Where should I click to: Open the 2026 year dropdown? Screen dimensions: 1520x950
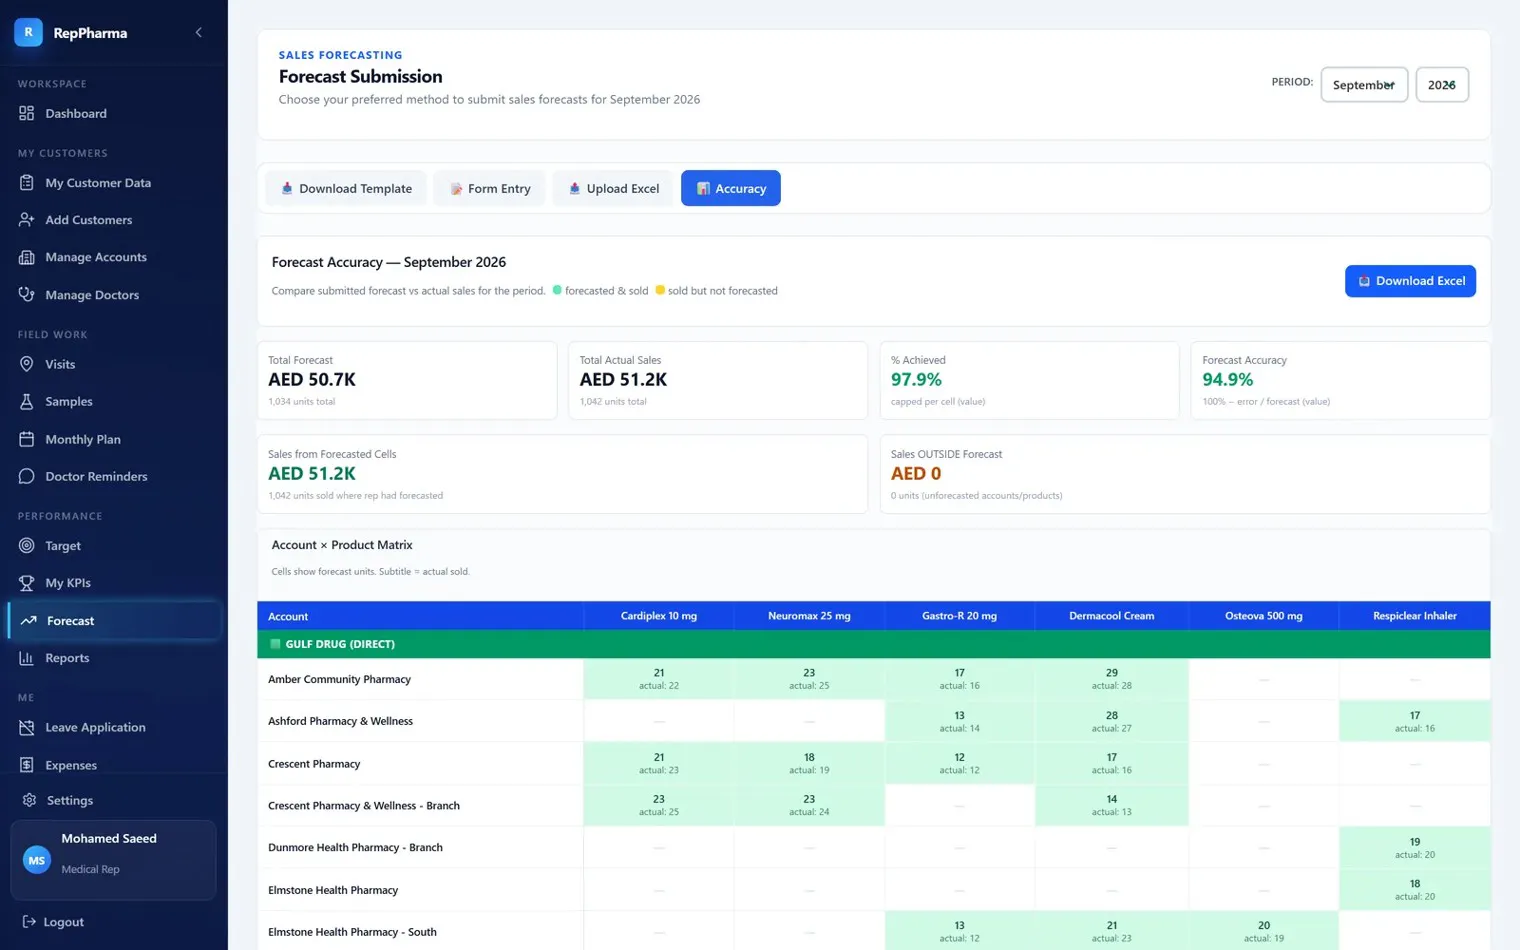click(x=1442, y=85)
